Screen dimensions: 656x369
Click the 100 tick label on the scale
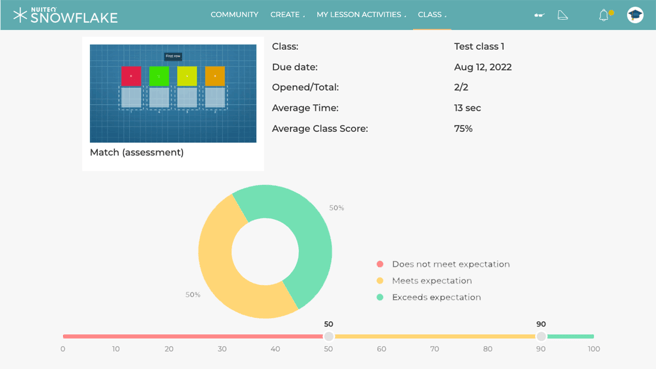[594, 349]
